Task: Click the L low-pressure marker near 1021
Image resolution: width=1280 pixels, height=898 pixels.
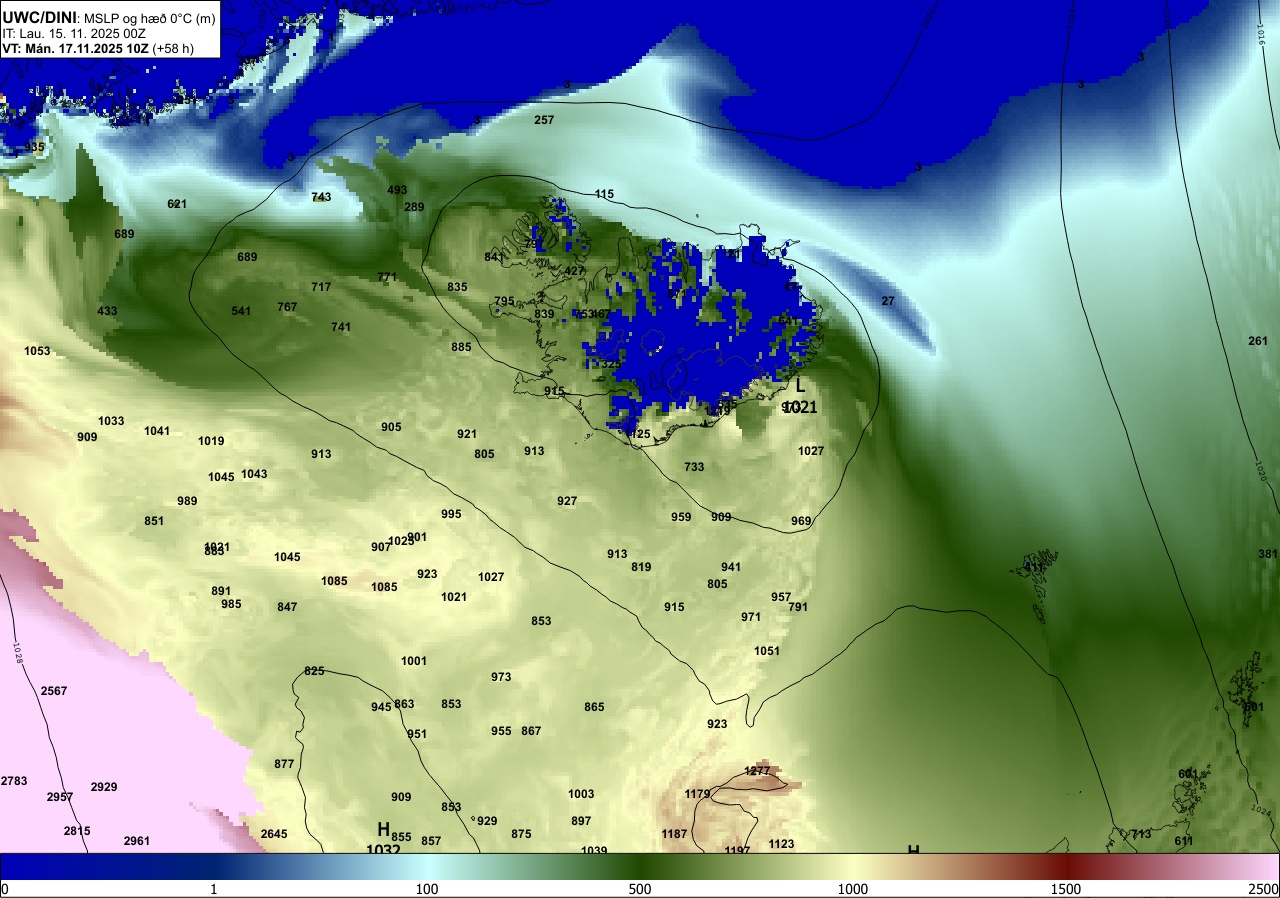Action: pos(800,386)
